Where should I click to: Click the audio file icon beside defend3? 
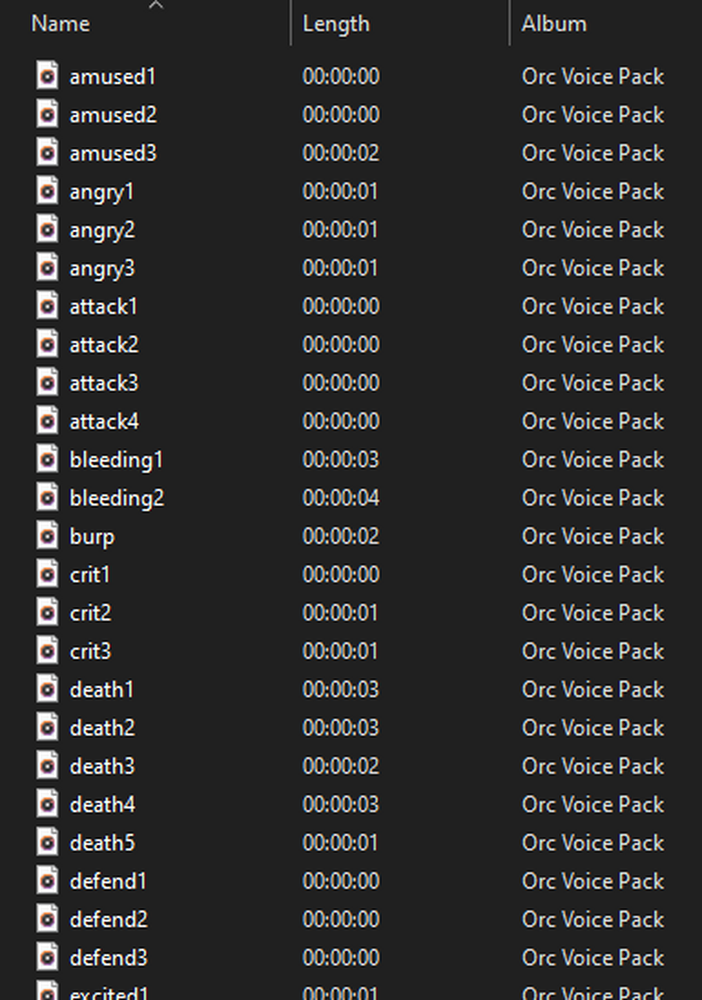point(47,958)
